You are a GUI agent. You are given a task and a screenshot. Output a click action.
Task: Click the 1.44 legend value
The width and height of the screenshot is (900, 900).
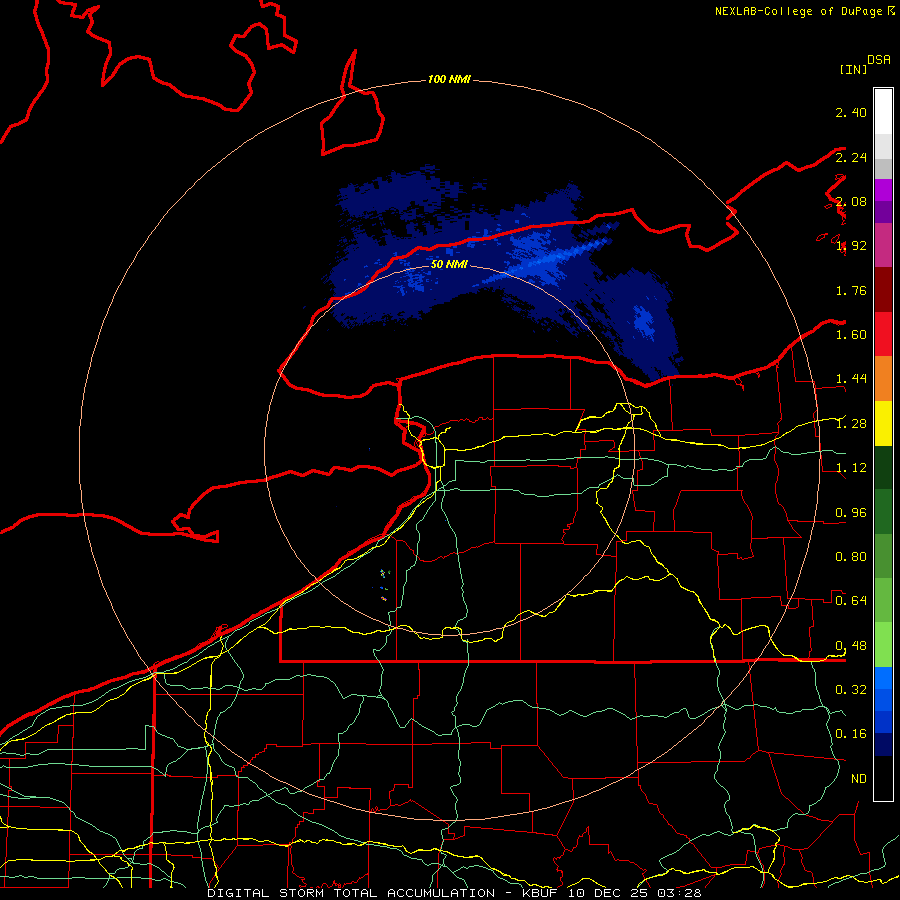coord(851,379)
